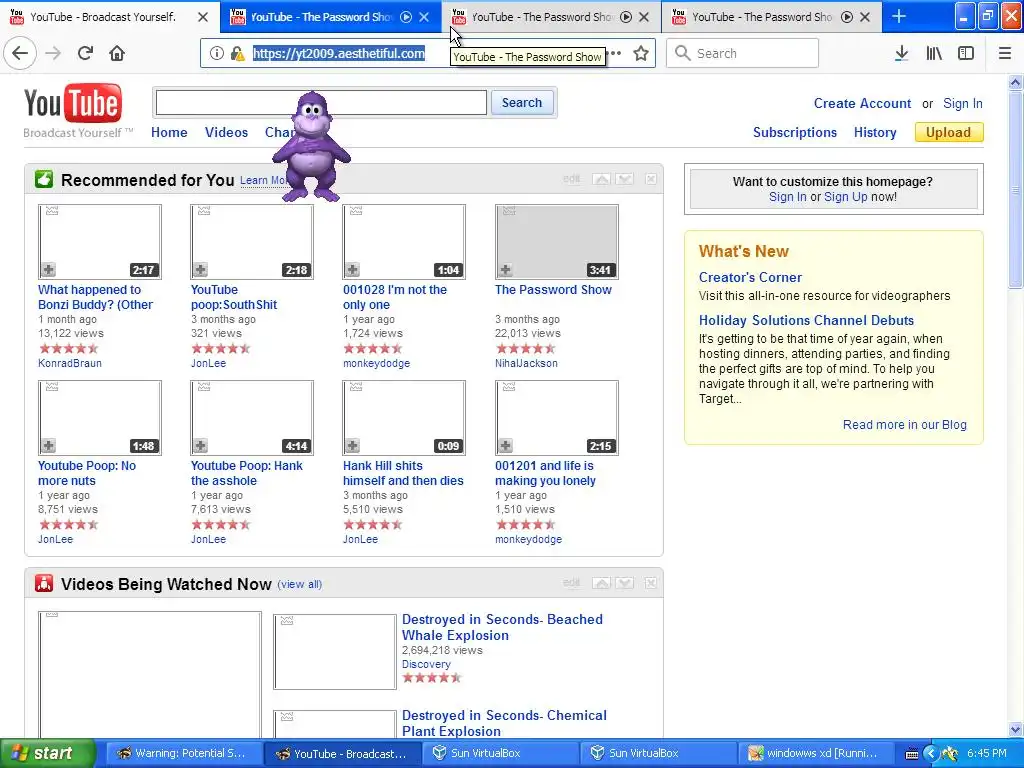Open thumbnail of 'YouTube poop: SouthShit'
Viewport: 1024px width, 768px height.
tap(252, 242)
